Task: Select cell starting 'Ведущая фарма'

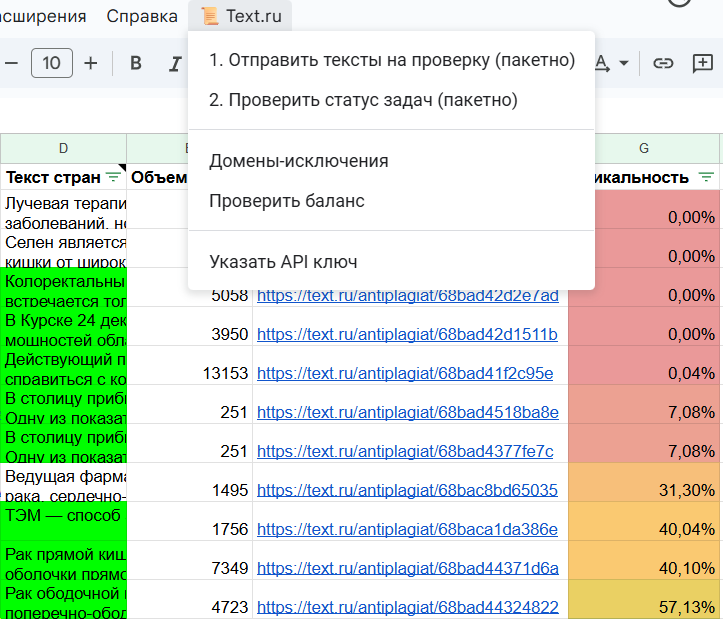Action: click(64, 482)
